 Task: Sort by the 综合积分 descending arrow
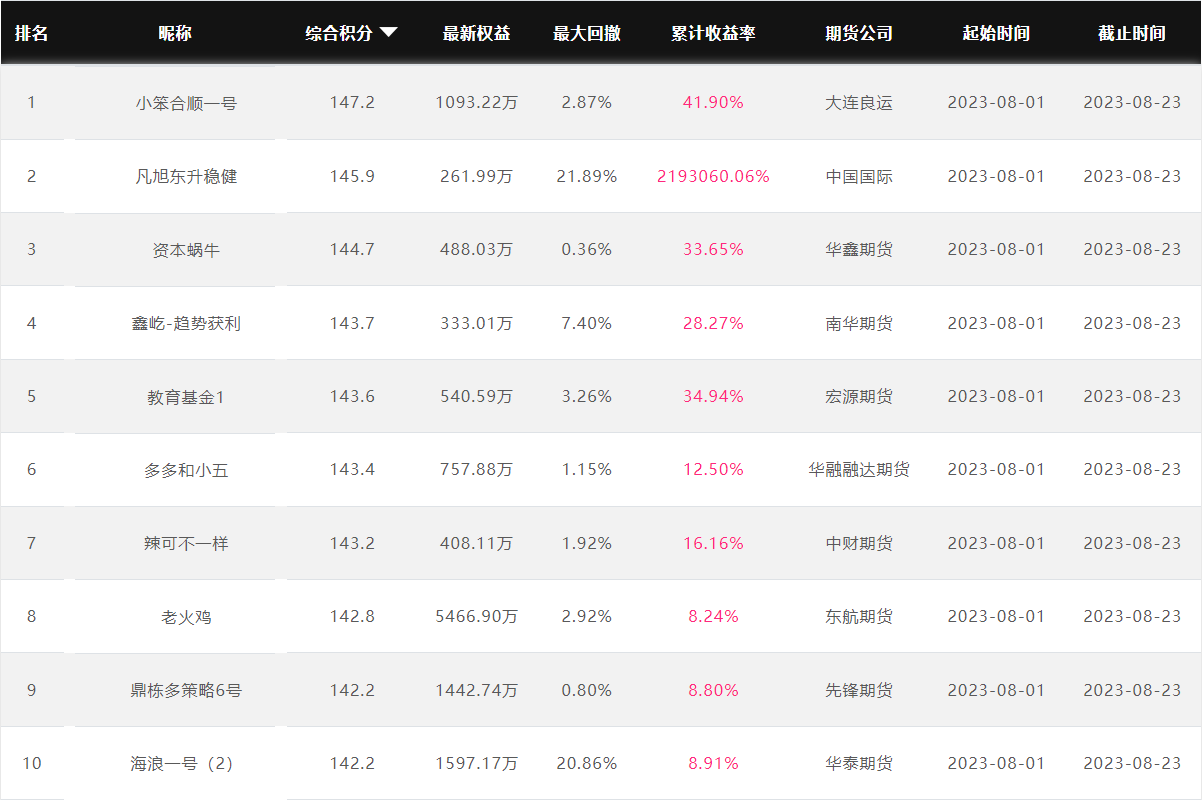pyautogui.click(x=389, y=33)
